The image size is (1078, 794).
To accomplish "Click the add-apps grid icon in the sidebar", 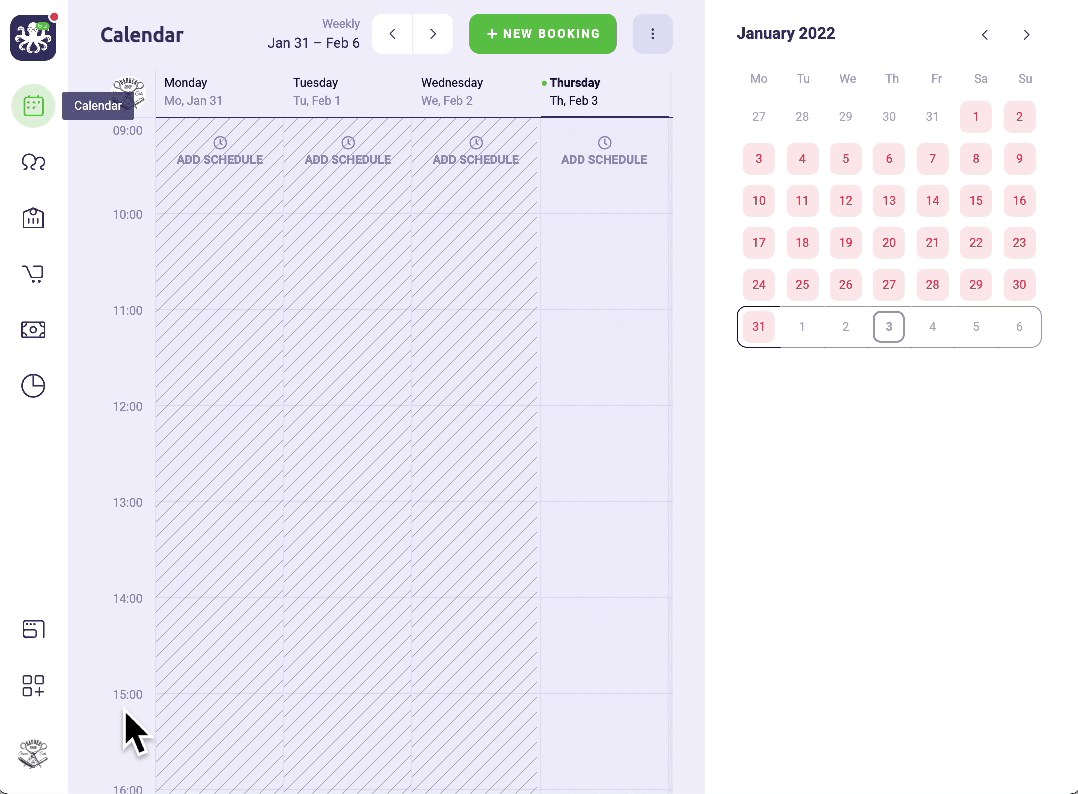I will 33,686.
